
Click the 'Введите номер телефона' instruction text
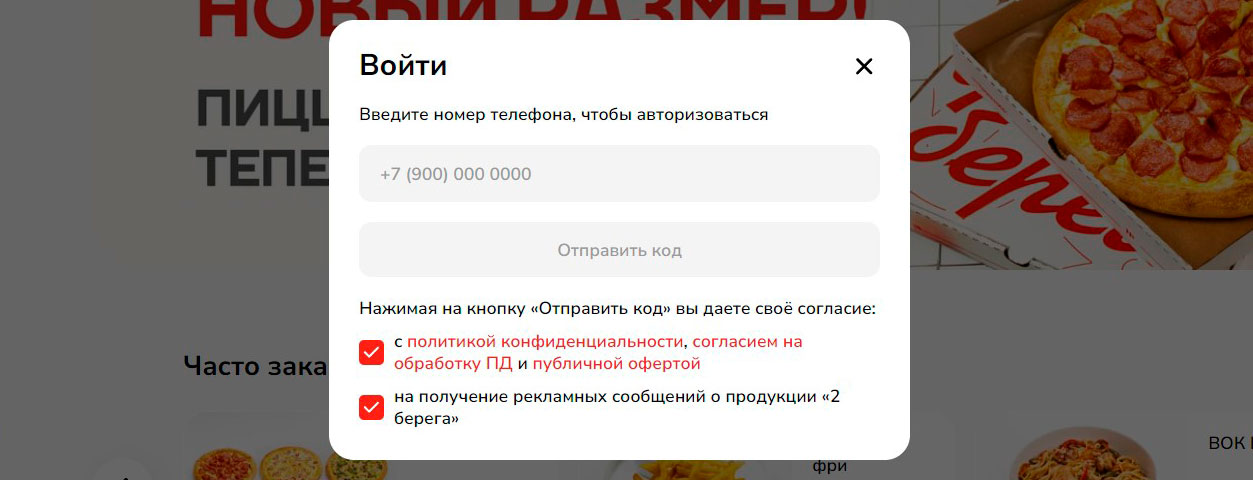564,115
